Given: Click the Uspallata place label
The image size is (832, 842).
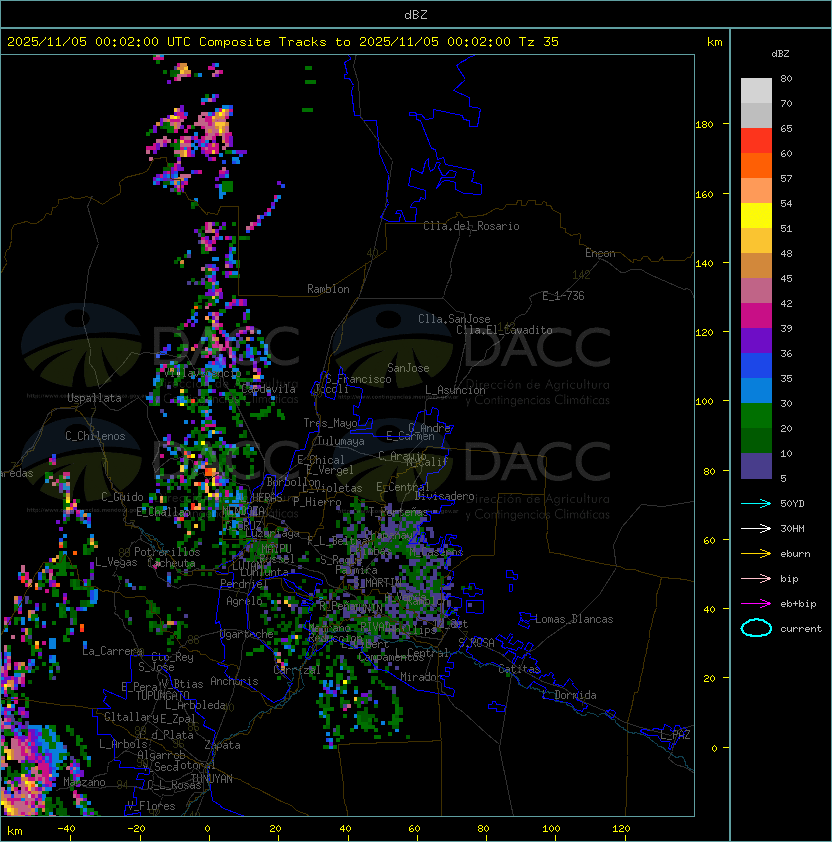Looking at the screenshot, I should point(94,398).
